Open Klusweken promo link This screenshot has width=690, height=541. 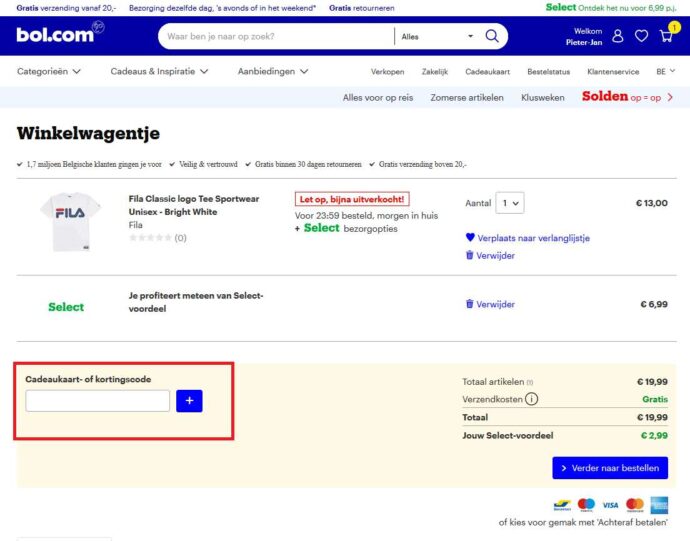543,98
